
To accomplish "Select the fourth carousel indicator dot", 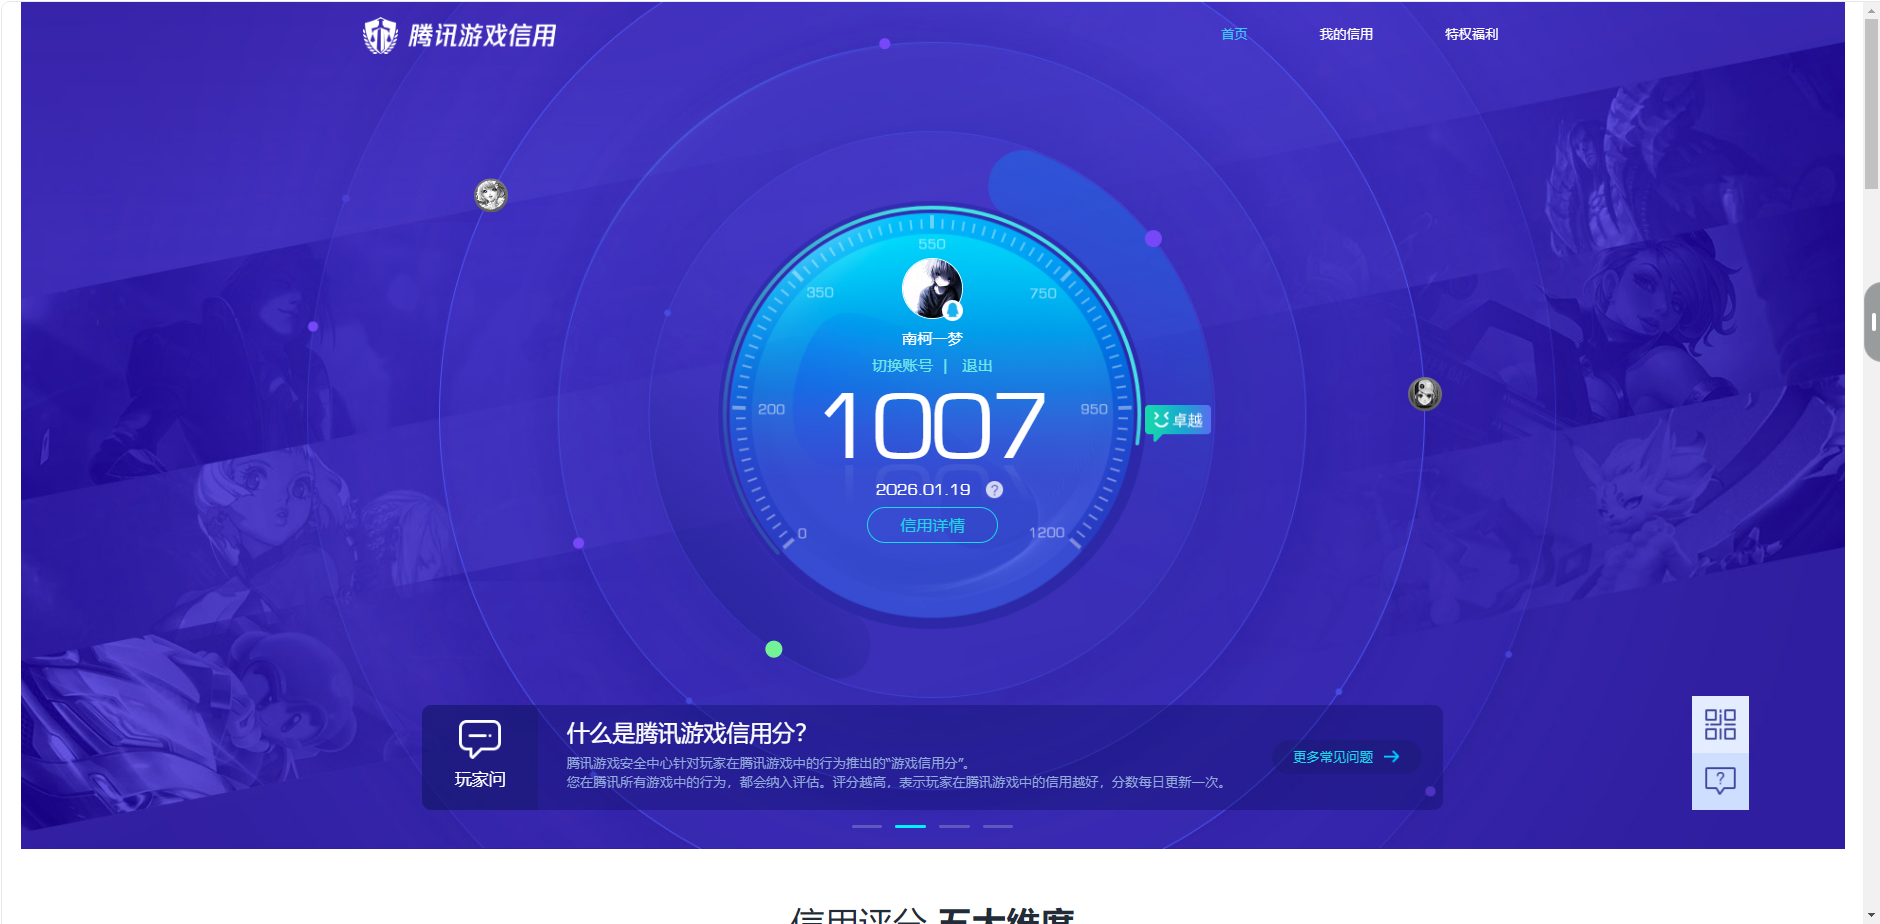I will pyautogui.click(x=999, y=827).
